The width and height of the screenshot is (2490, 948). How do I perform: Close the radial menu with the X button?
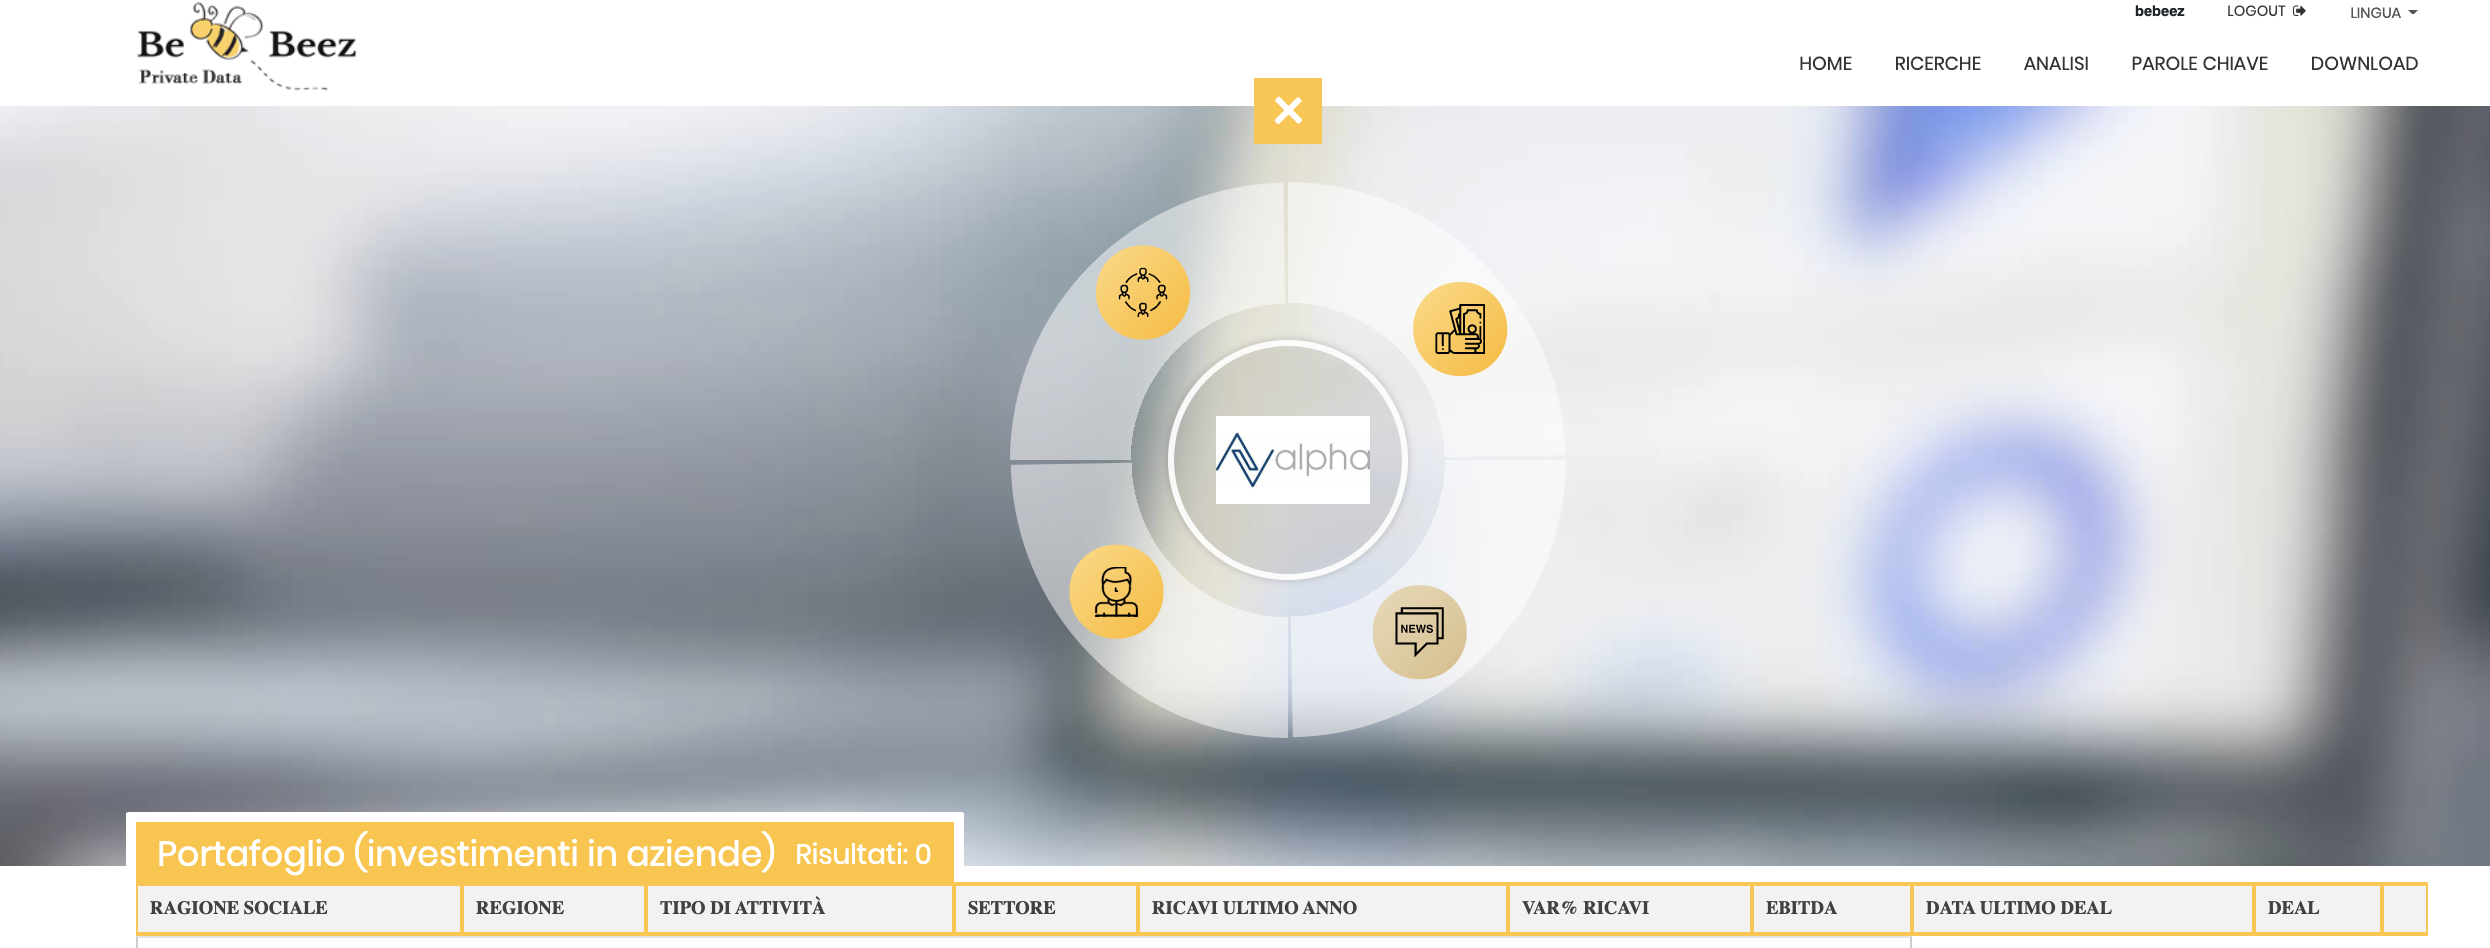1287,111
